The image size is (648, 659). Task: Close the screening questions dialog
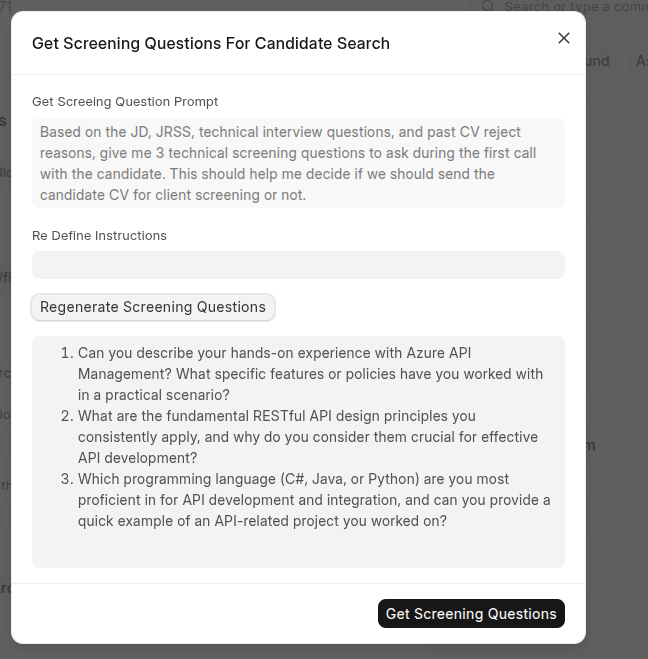coord(564,38)
